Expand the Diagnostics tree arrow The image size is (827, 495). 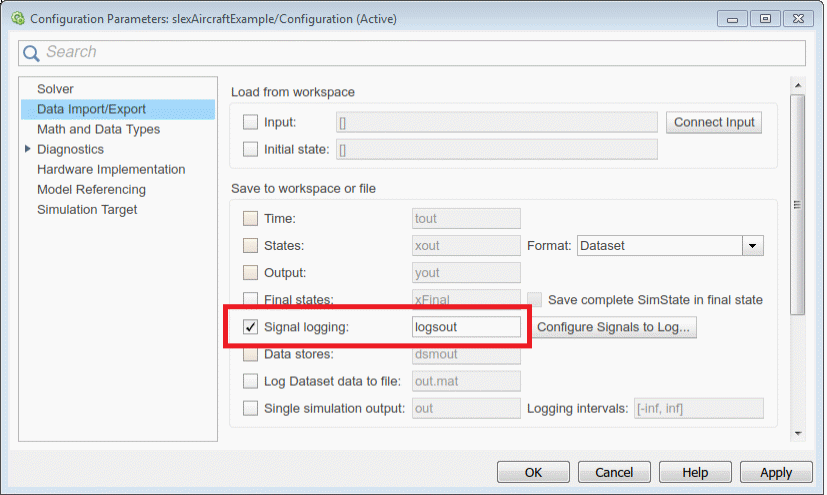28,149
